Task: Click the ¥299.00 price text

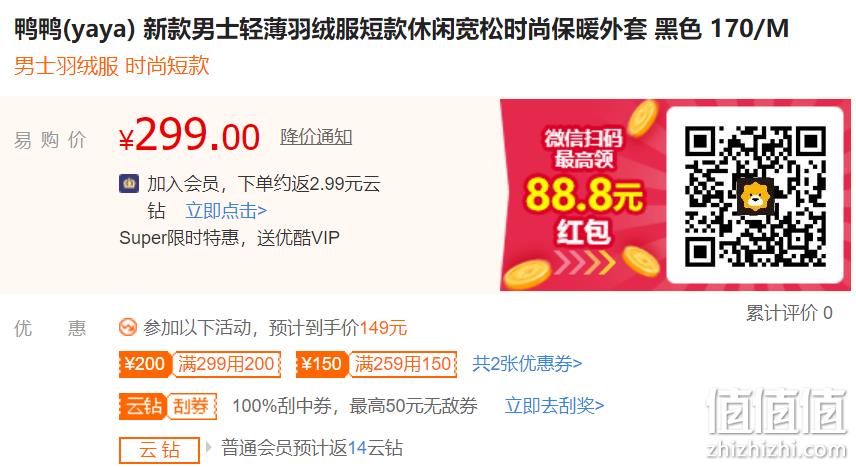Action: pos(189,135)
